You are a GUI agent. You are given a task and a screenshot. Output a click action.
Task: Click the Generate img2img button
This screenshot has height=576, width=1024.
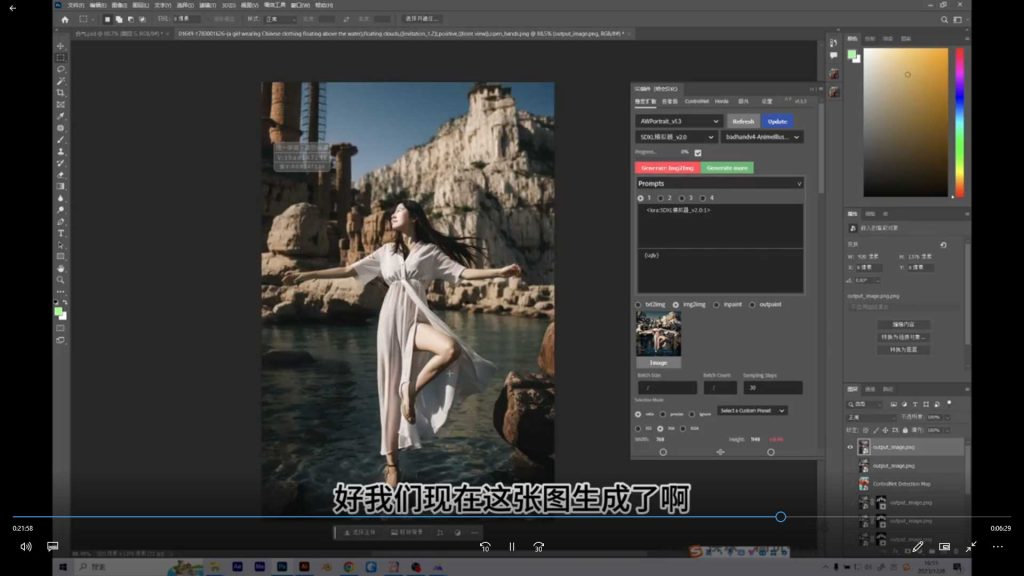click(669, 166)
